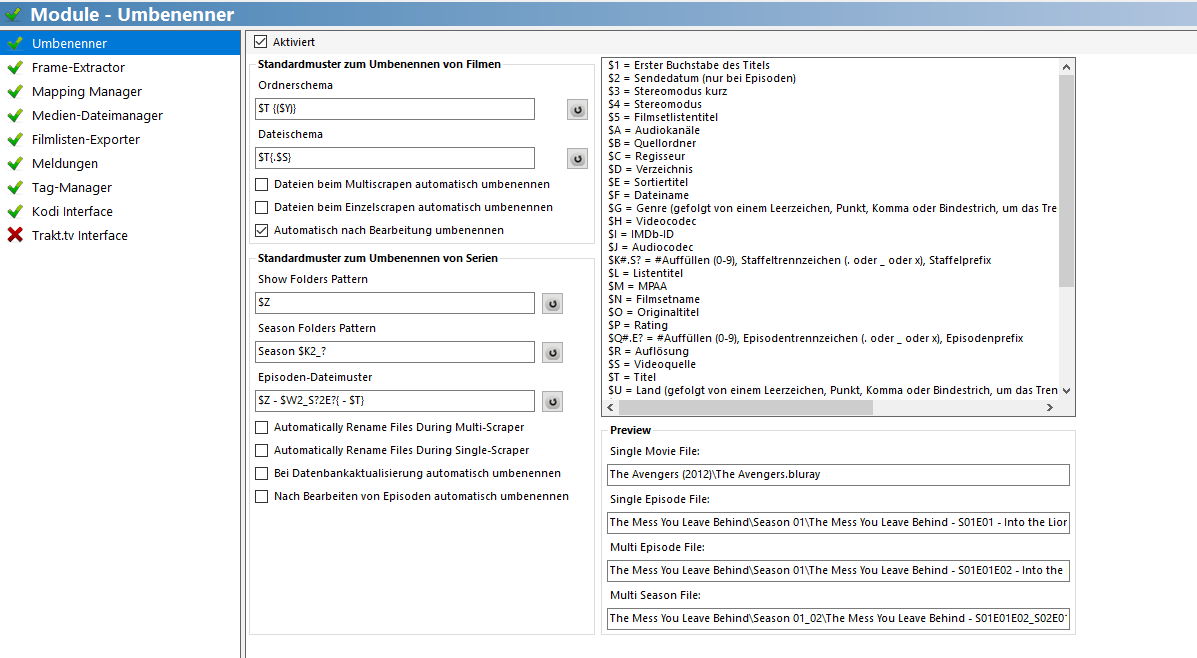Click the Season Folders Pattern input field

[395, 351]
